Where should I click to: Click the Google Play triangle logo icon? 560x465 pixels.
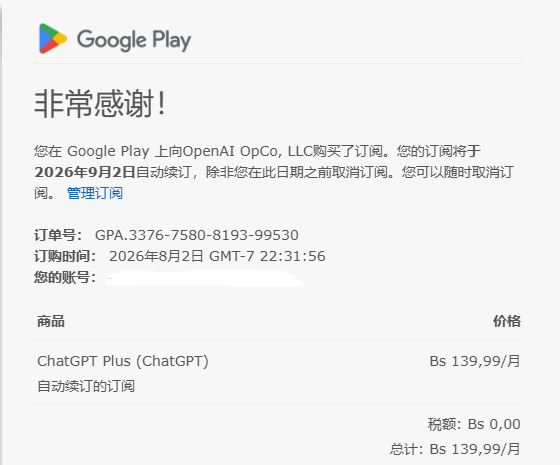(53, 39)
